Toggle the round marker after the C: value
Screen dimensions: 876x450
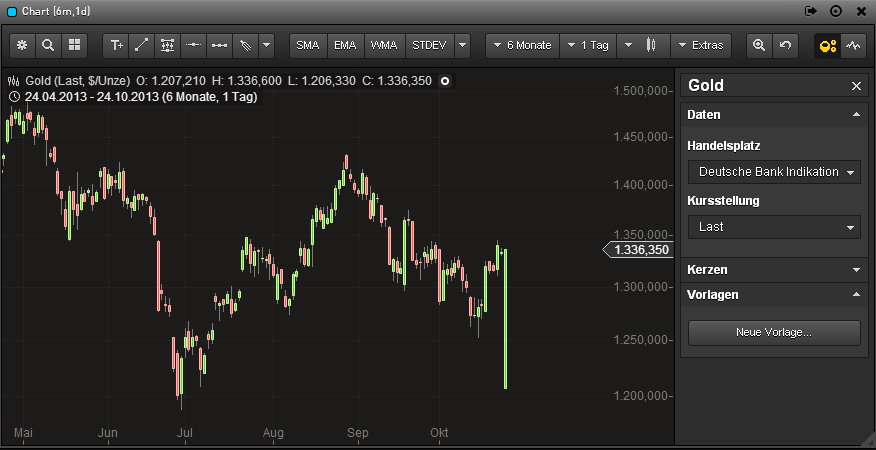point(445,80)
